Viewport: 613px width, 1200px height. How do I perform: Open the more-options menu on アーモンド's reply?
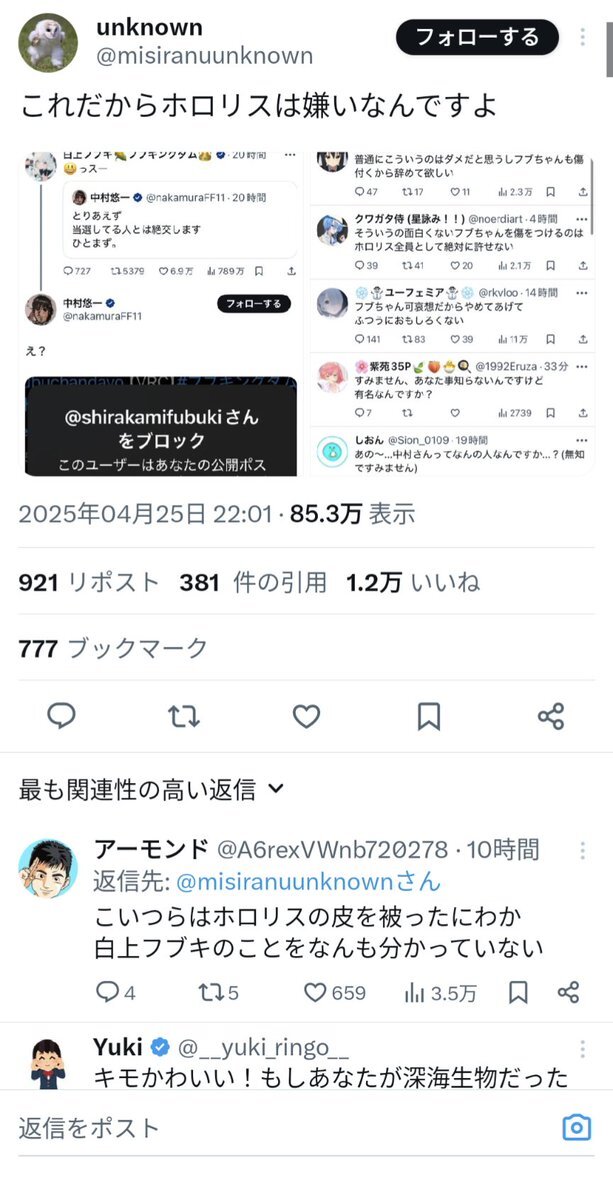(583, 851)
